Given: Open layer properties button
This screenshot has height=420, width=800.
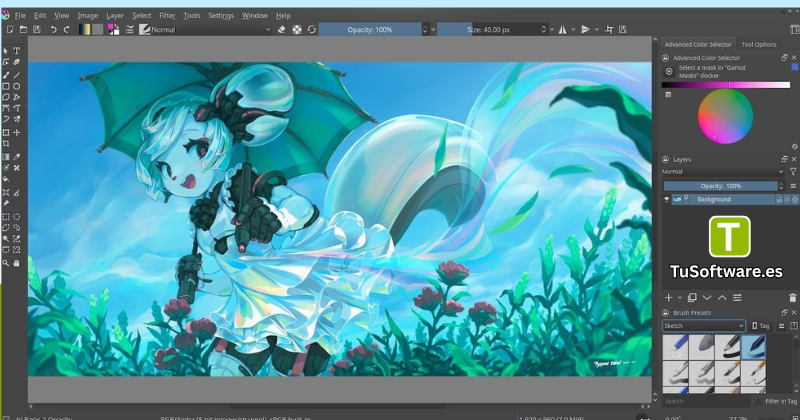Looking at the screenshot, I should [737, 298].
